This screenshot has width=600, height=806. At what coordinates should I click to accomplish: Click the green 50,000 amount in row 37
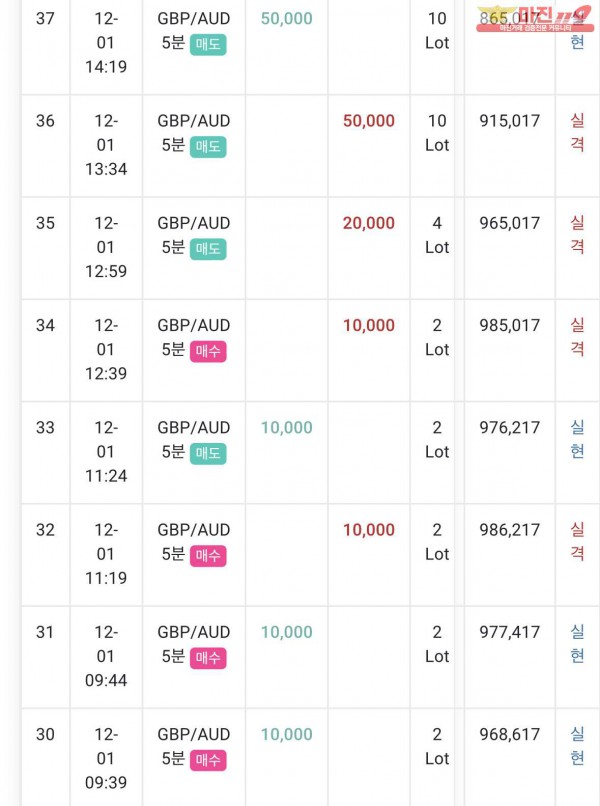pyautogui.click(x=286, y=18)
